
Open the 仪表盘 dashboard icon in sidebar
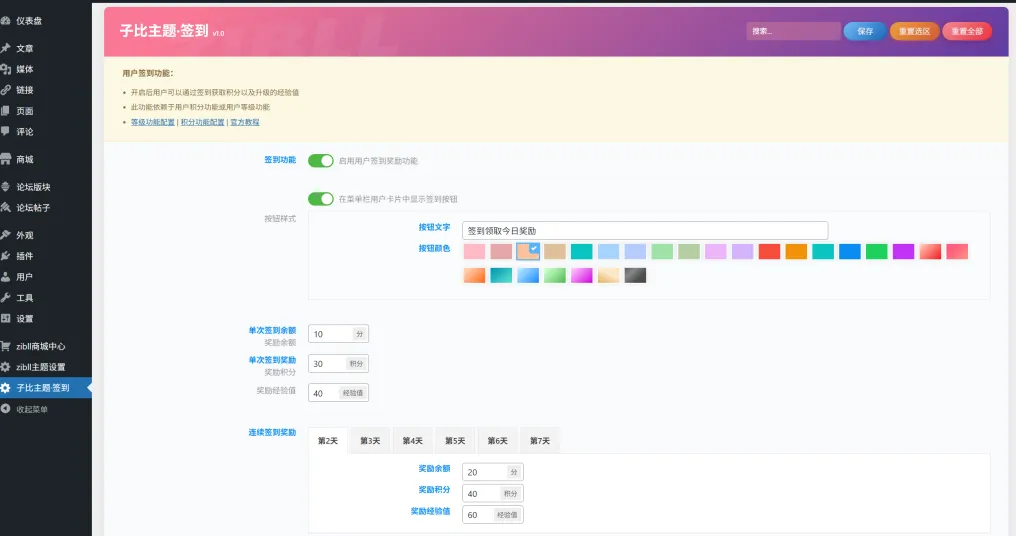tap(5, 21)
